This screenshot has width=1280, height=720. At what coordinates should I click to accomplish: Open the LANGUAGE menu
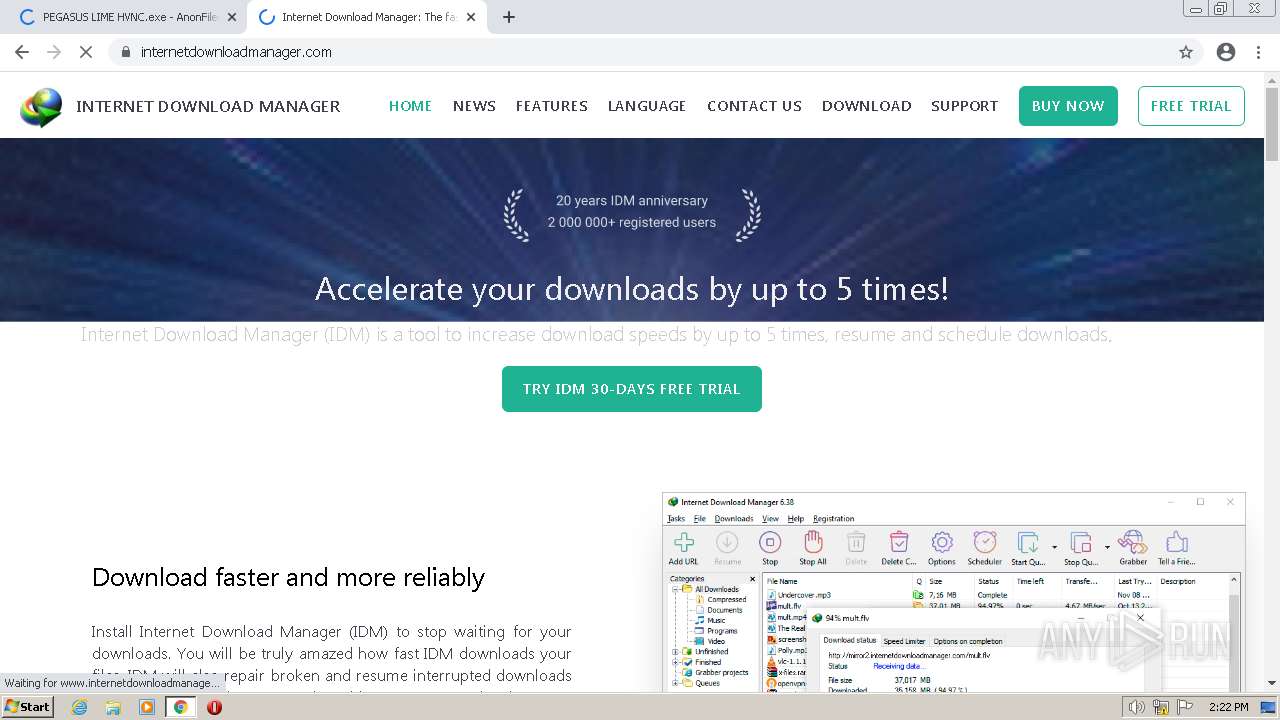point(647,106)
